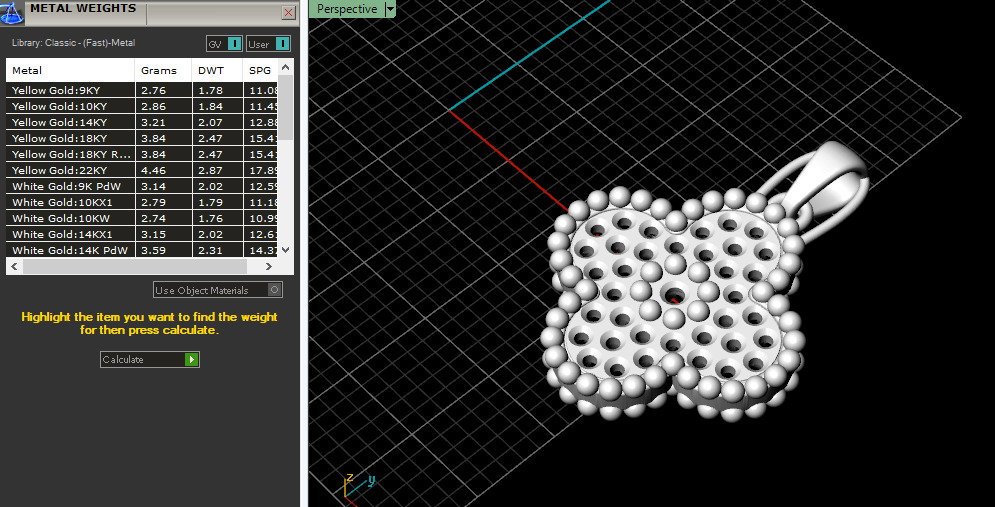995x507 pixels.
Task: Click the Metal Weights scale icon
Action: (x=11, y=13)
